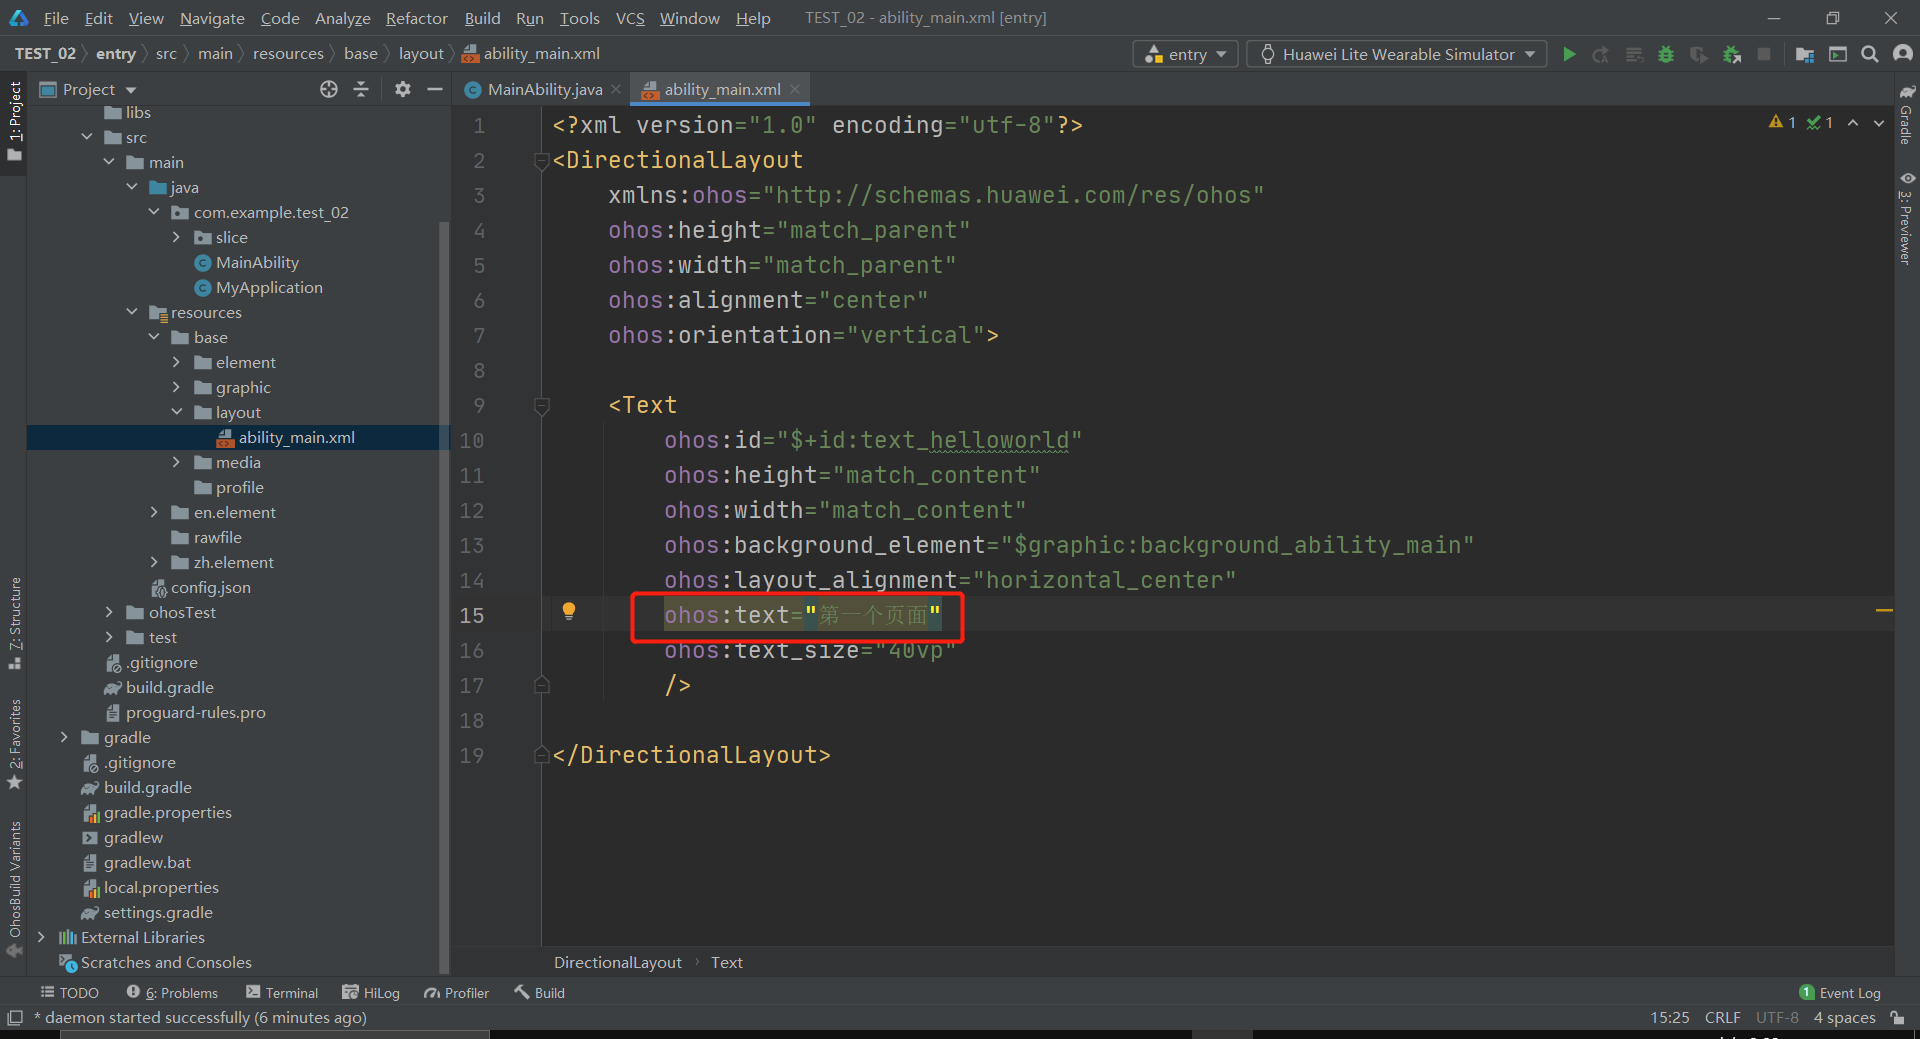Open the Previewer side tool window
The height and width of the screenshot is (1039, 1920).
click(1906, 218)
